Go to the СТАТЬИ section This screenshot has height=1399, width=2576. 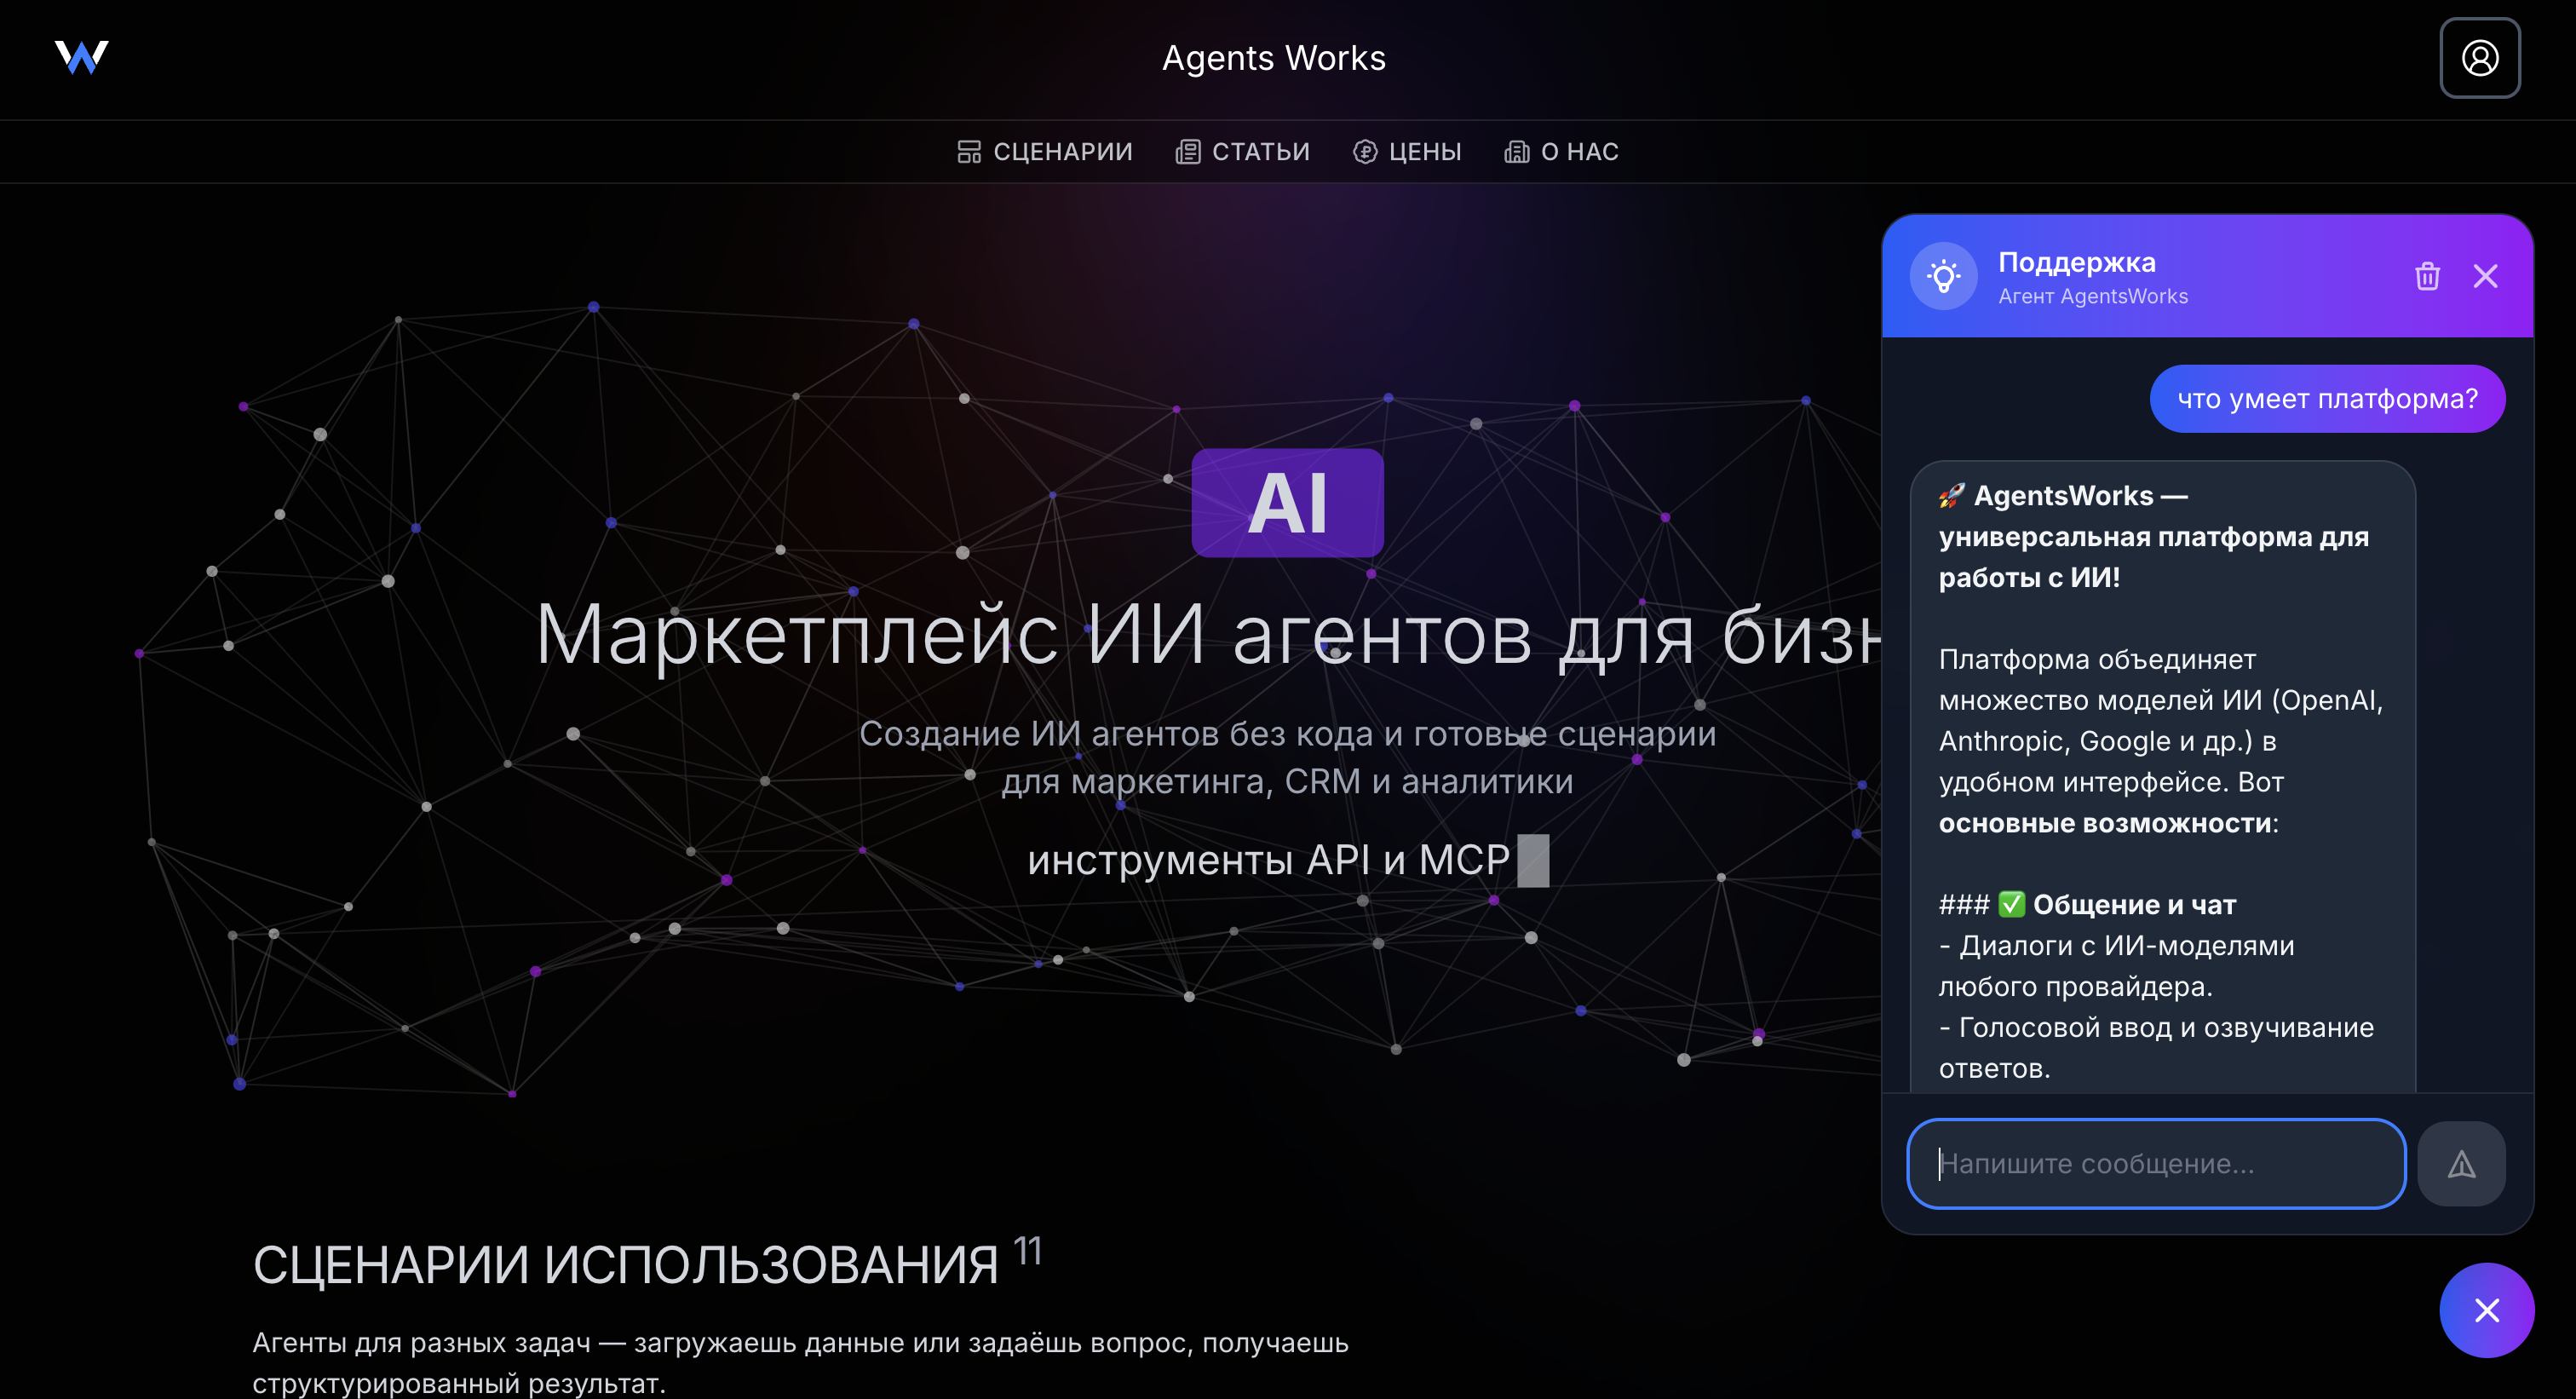tap(1260, 152)
